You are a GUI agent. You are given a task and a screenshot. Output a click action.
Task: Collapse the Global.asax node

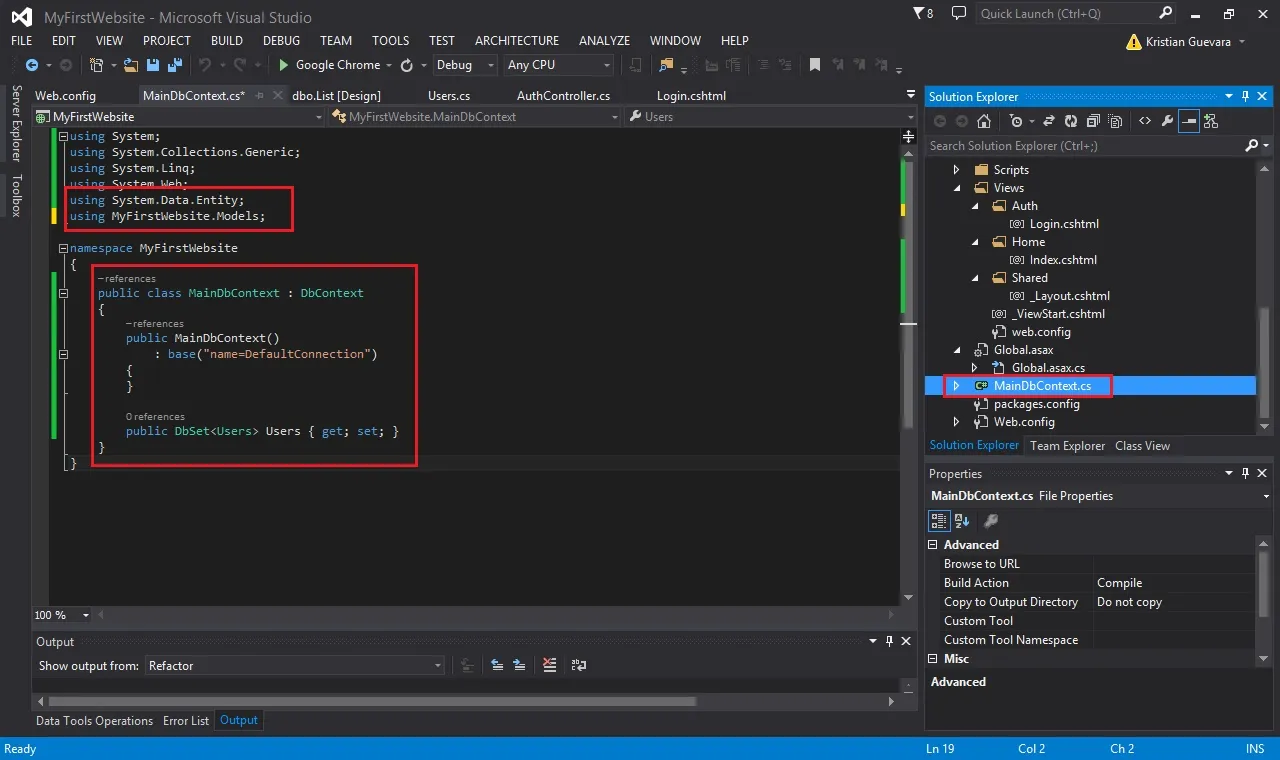tap(956, 350)
